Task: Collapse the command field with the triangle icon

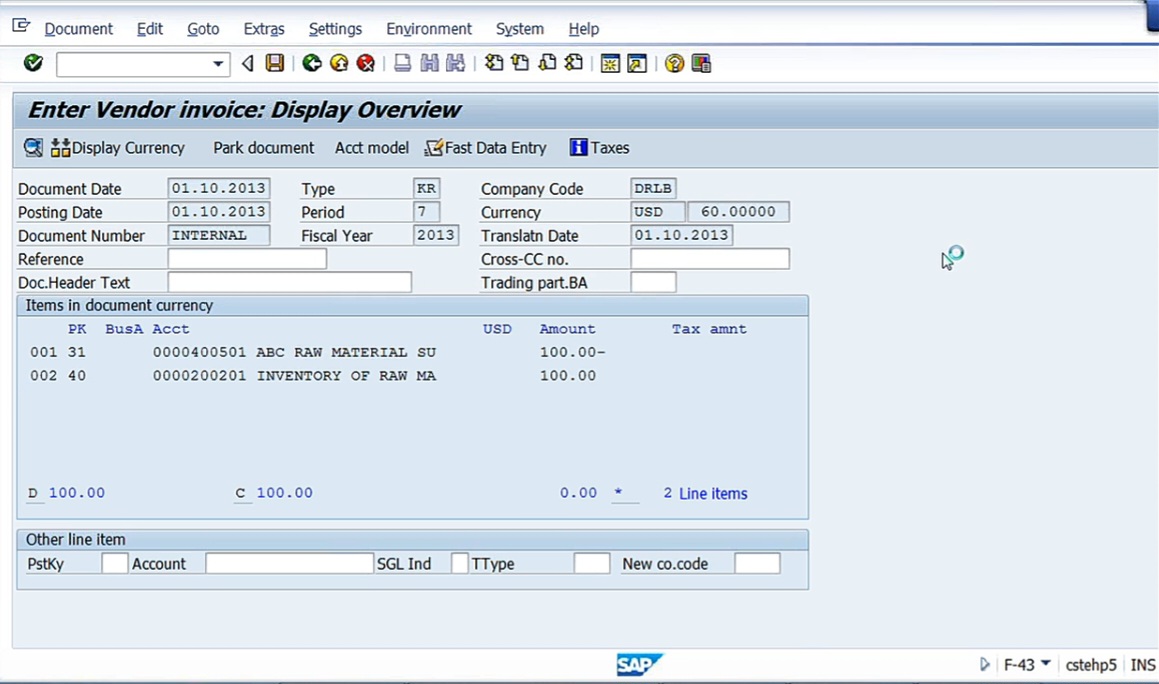Action: (248, 64)
